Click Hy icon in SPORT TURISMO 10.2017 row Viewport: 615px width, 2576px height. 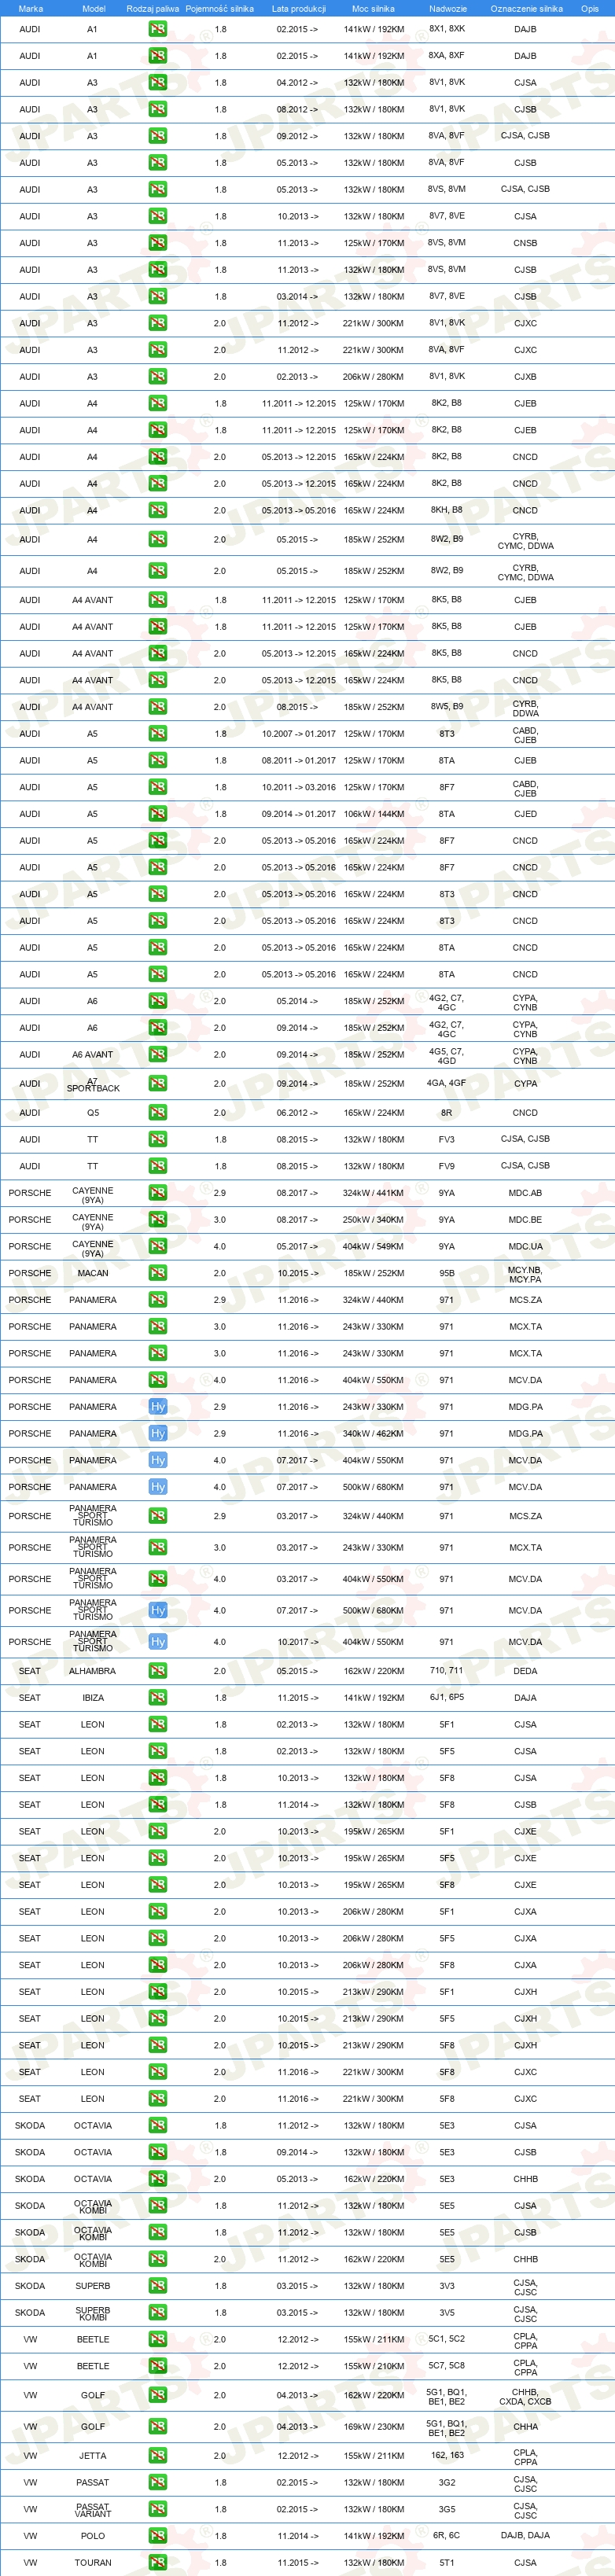(158, 1642)
